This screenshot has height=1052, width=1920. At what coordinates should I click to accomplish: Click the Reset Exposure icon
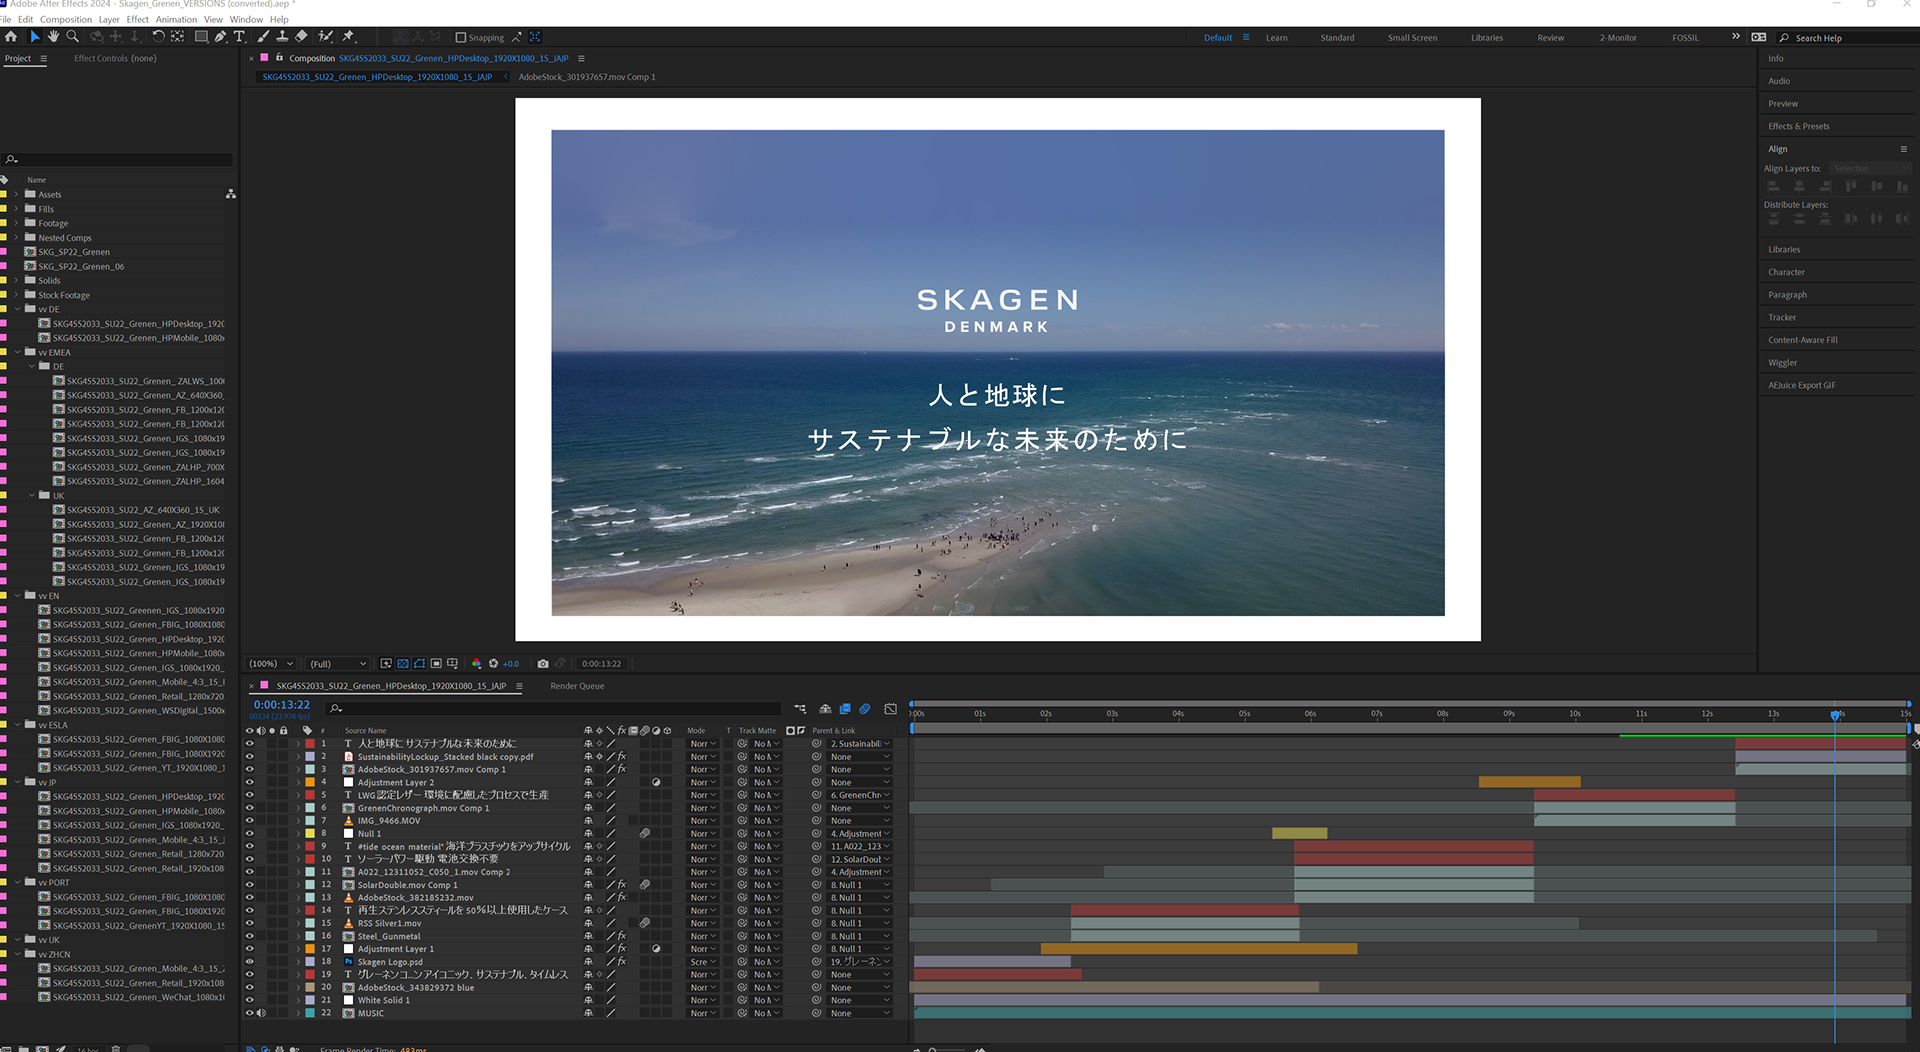493,664
